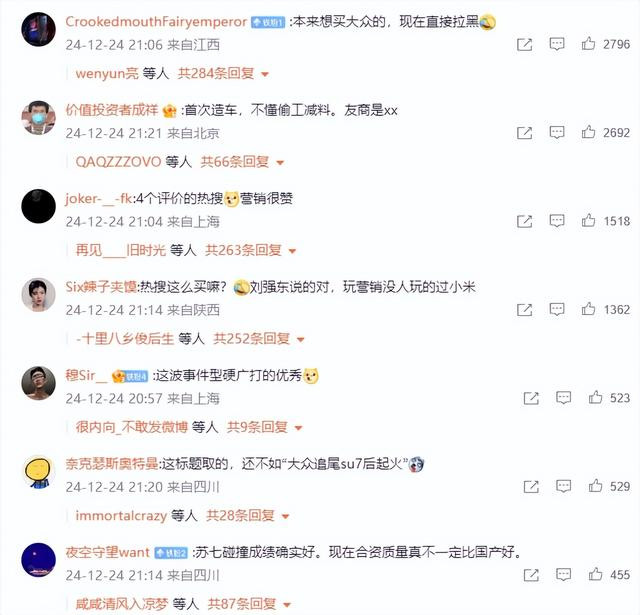The height and width of the screenshot is (615, 640).
Task: Reply to joker-__-fk's comment via bubble icon
Action: 557,221
